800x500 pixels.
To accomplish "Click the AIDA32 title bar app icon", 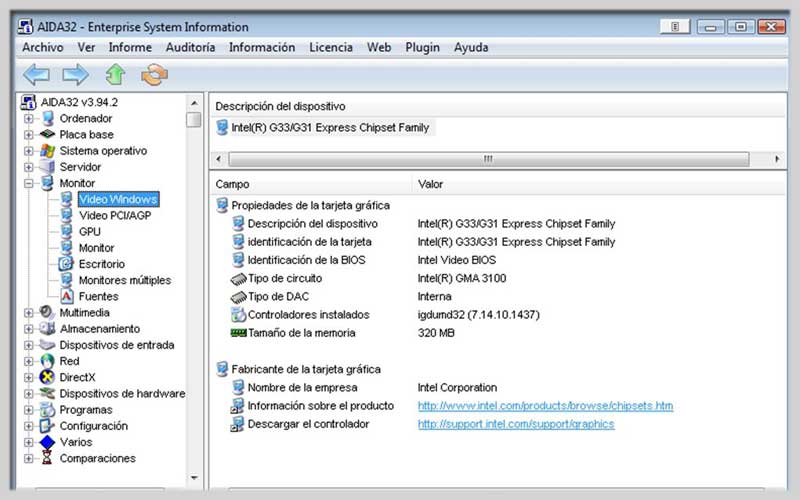I will (x=26, y=27).
